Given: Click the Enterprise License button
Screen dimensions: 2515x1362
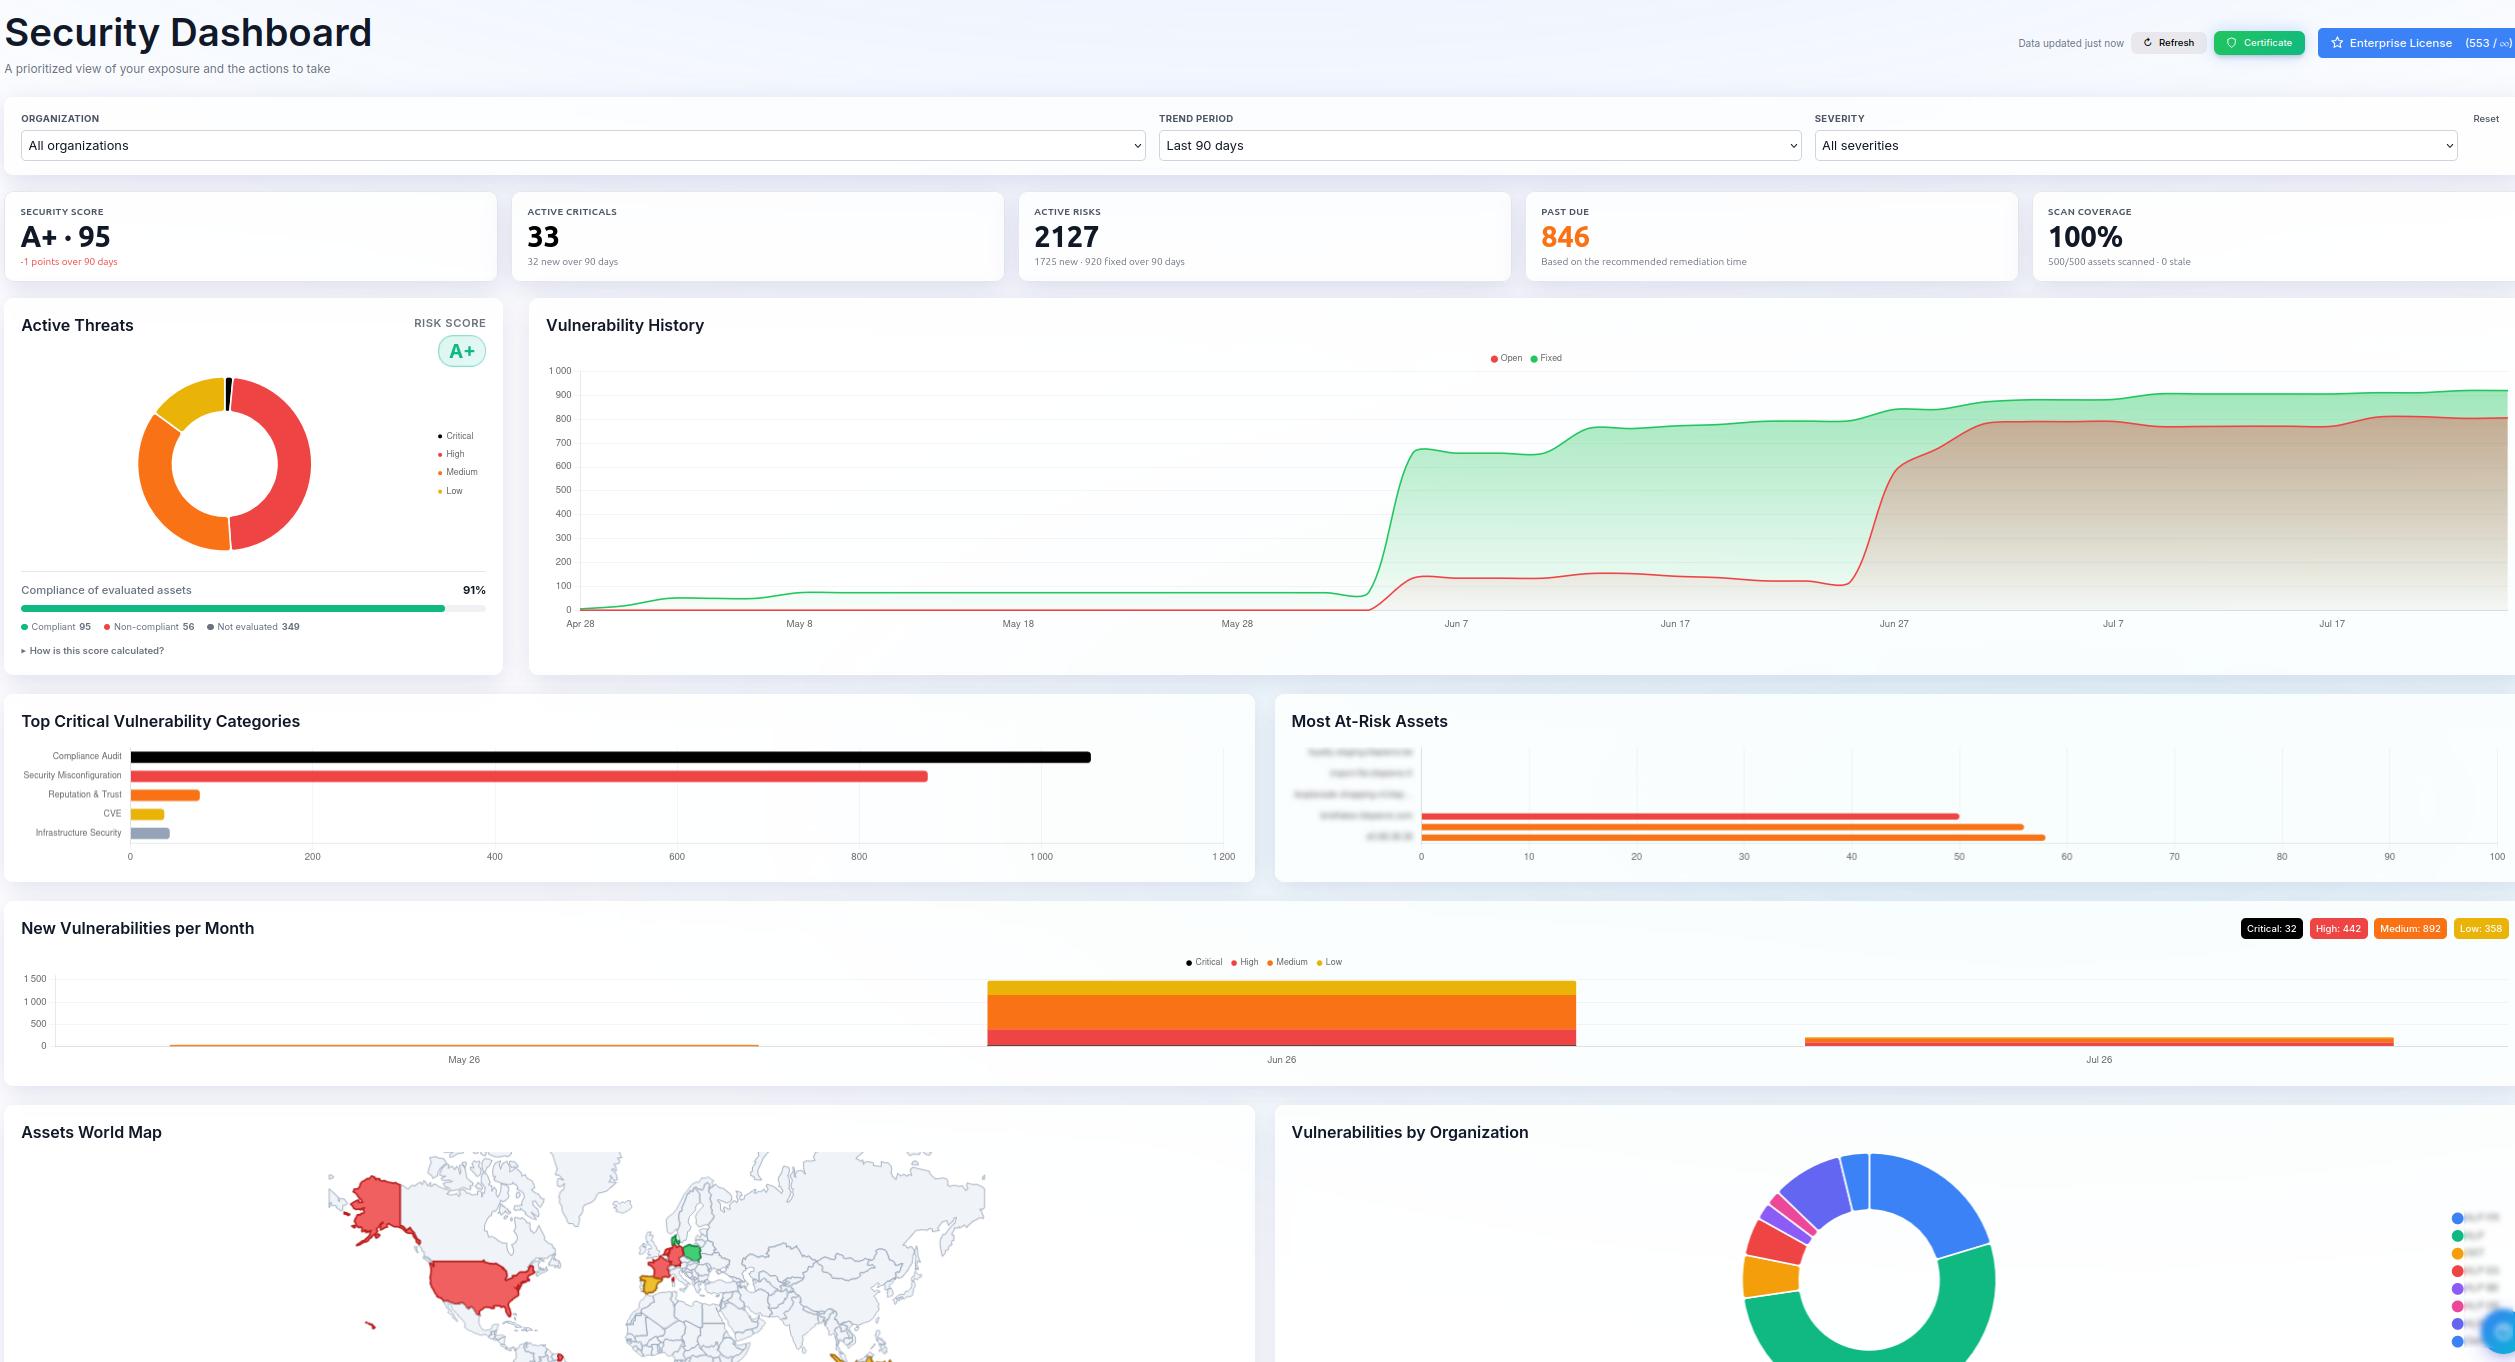Looking at the screenshot, I should point(2417,43).
